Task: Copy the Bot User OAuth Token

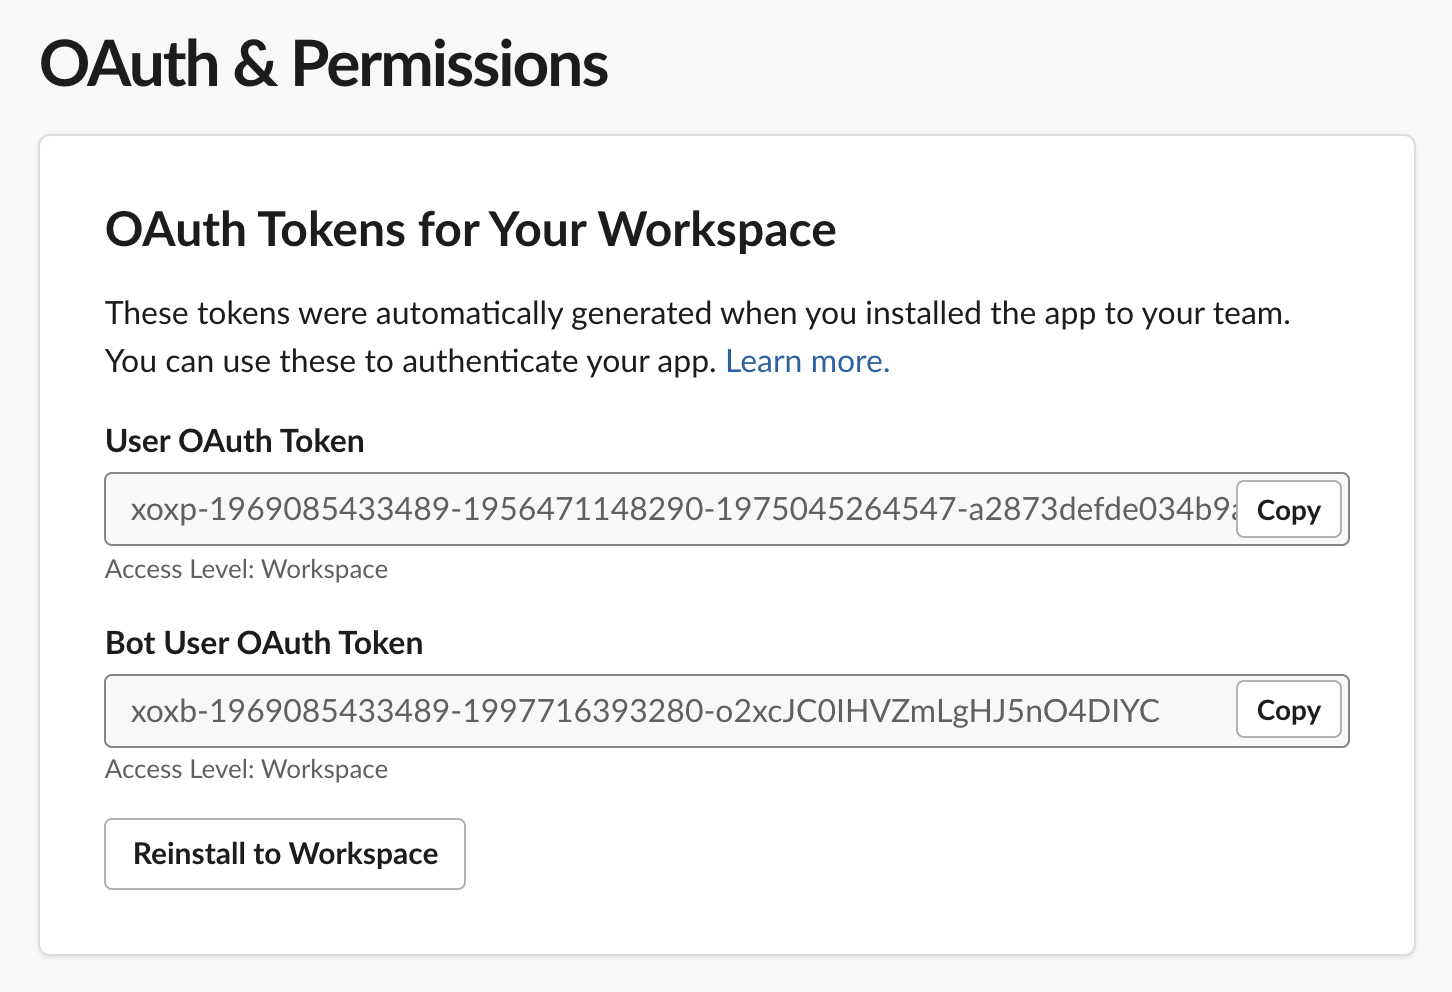Action: tap(1288, 710)
